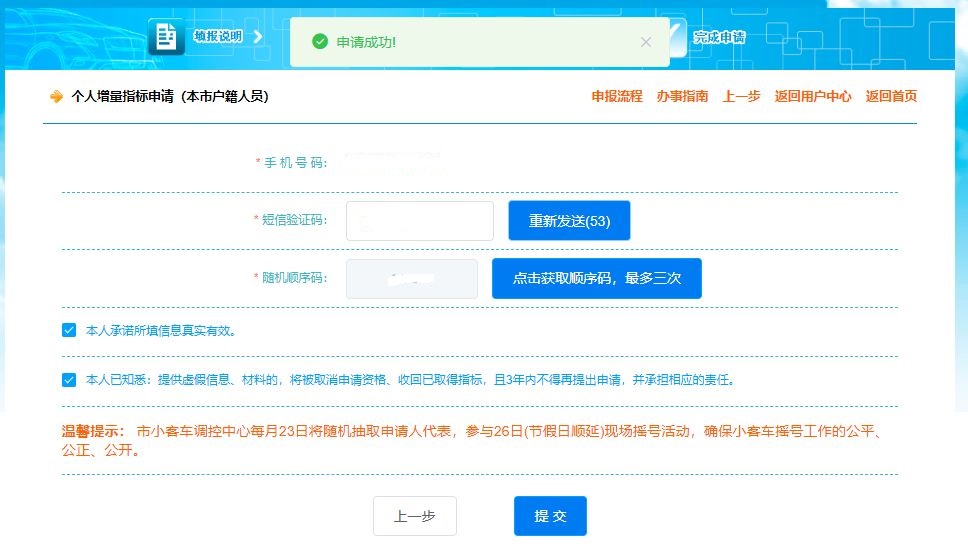Click the 随机顺序码 field

[x=412, y=278]
